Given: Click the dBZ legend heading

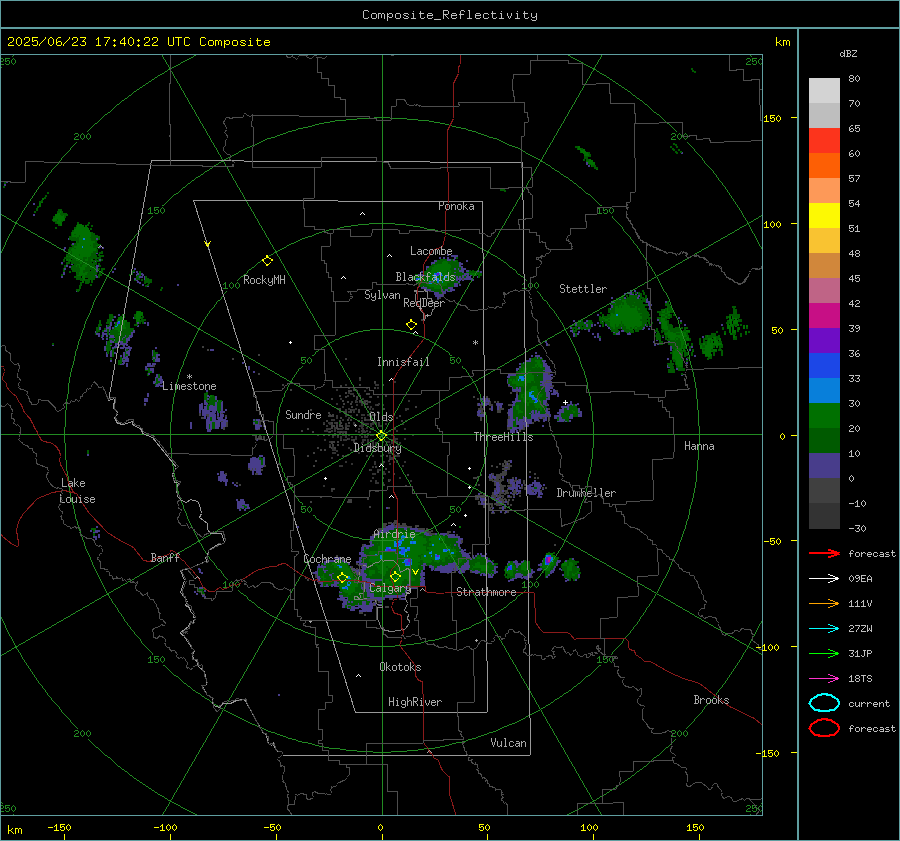Looking at the screenshot, I should click(x=848, y=54).
